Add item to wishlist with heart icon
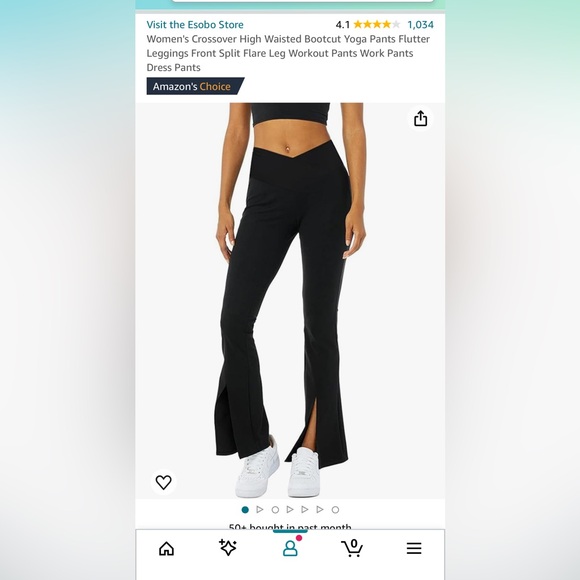Viewport: 580px width, 580px height. pyautogui.click(x=163, y=482)
